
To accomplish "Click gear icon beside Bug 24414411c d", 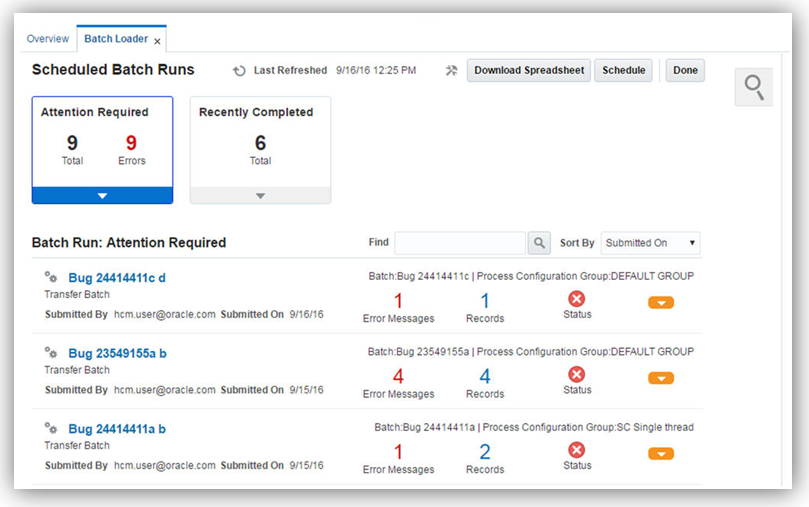I will (51, 277).
